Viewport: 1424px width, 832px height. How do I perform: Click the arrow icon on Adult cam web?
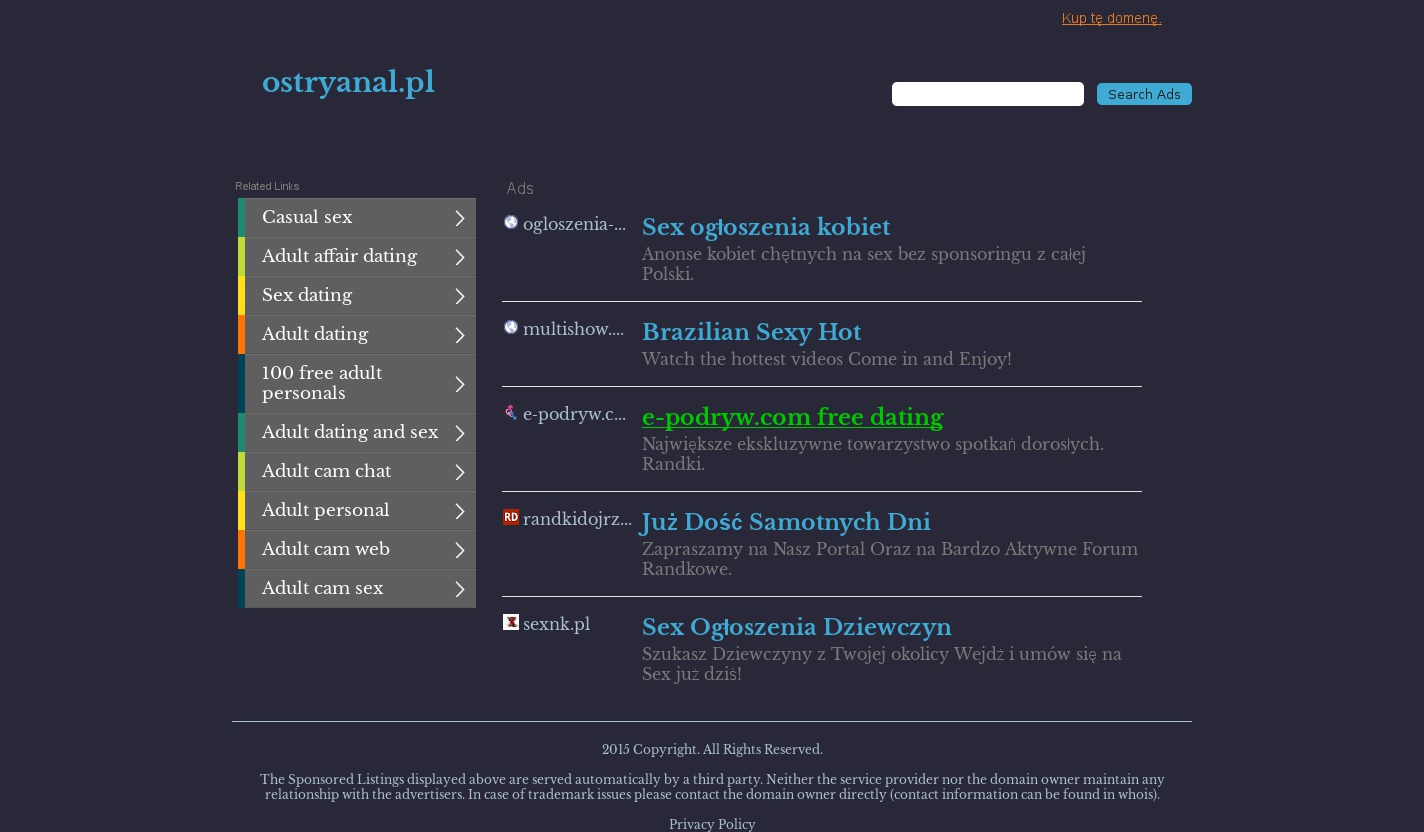460,550
